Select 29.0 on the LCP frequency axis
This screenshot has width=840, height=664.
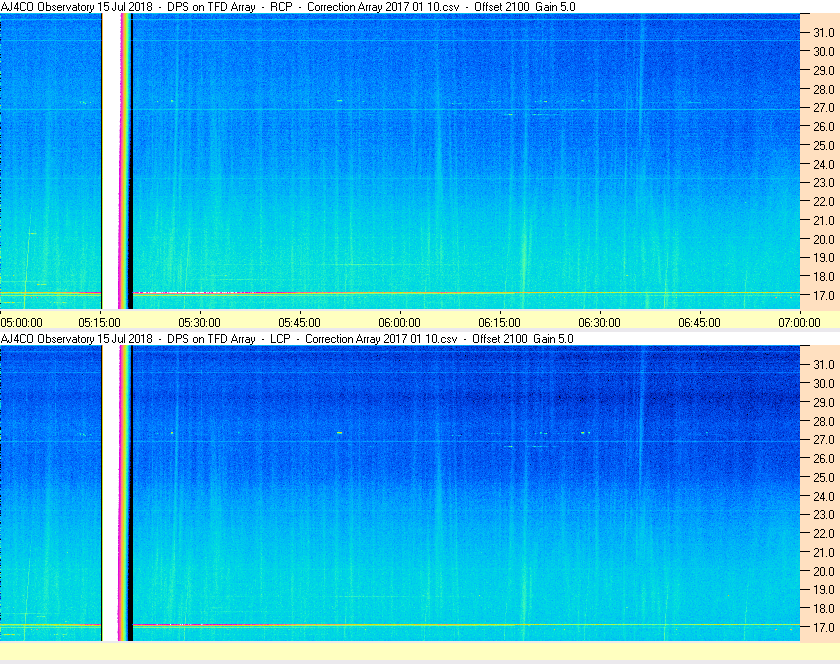click(x=824, y=402)
